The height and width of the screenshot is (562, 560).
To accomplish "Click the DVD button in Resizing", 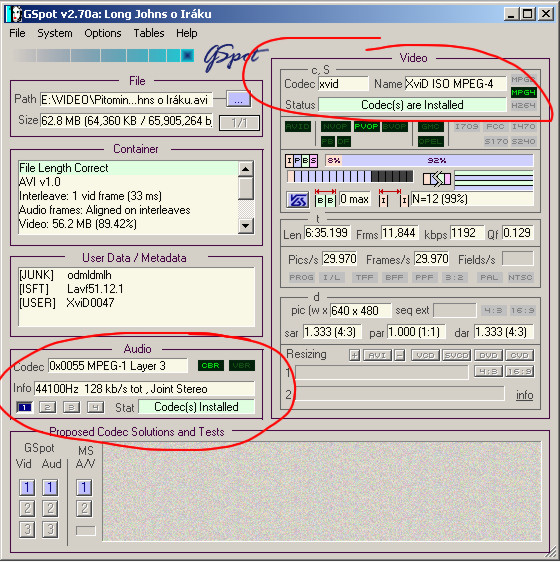I will pos(488,355).
